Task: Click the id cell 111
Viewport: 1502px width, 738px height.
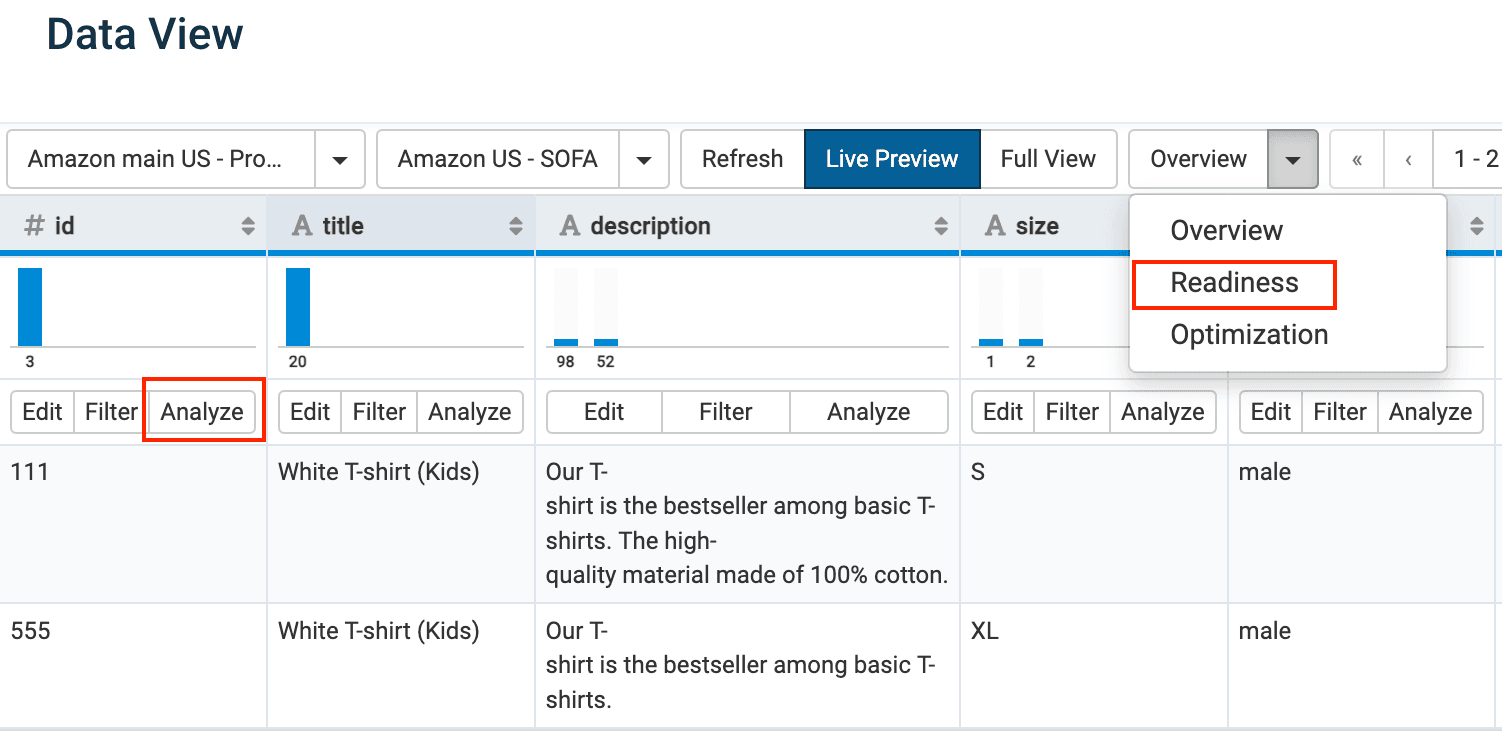Action: [x=133, y=524]
